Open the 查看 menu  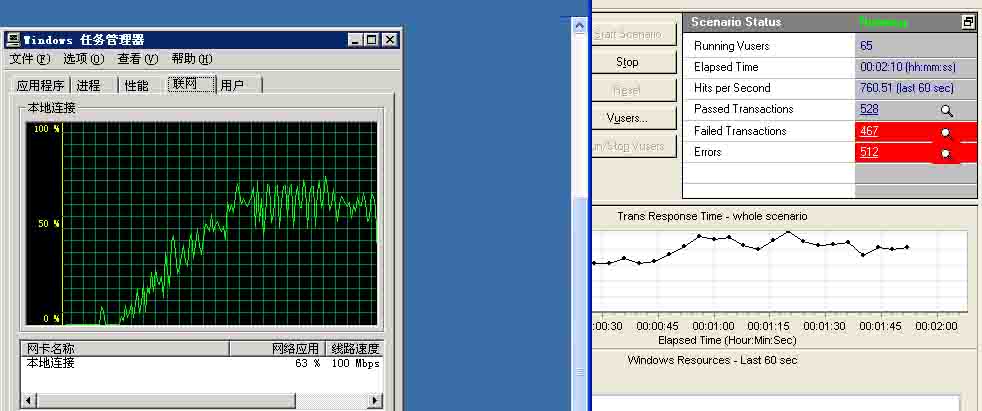137,59
